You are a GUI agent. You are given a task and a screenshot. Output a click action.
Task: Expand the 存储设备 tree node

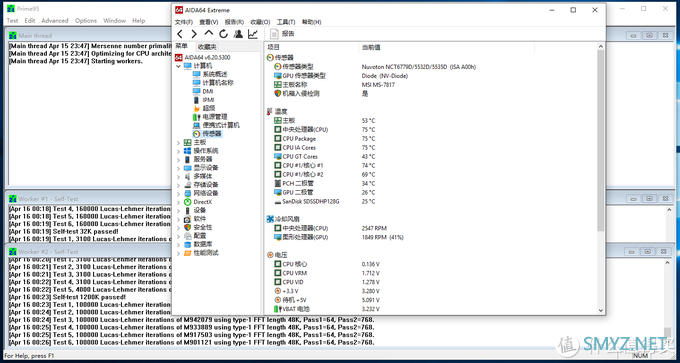(x=178, y=185)
